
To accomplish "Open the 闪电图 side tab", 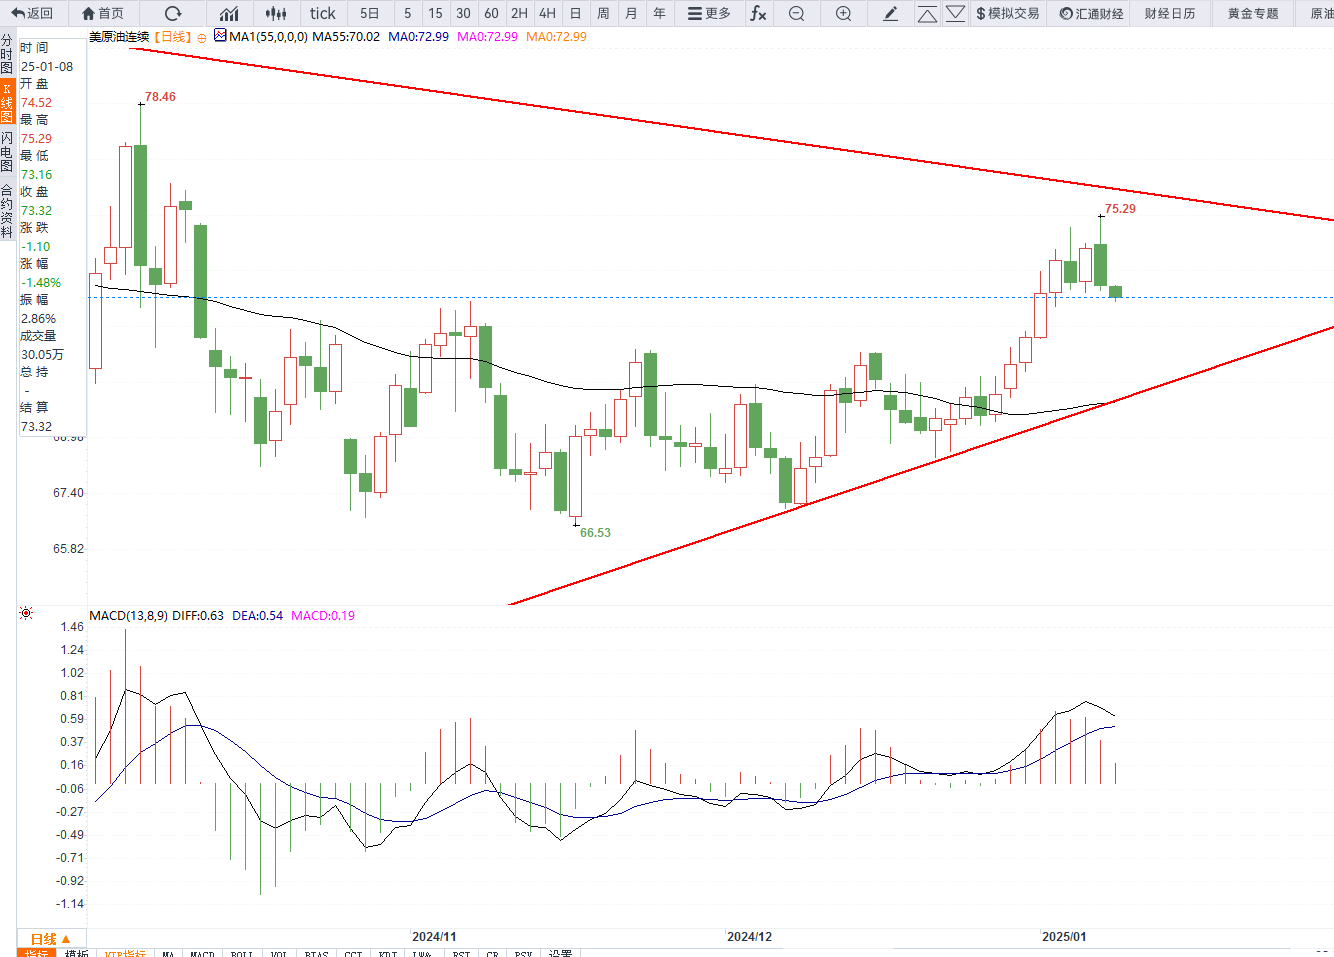I will point(7,152).
